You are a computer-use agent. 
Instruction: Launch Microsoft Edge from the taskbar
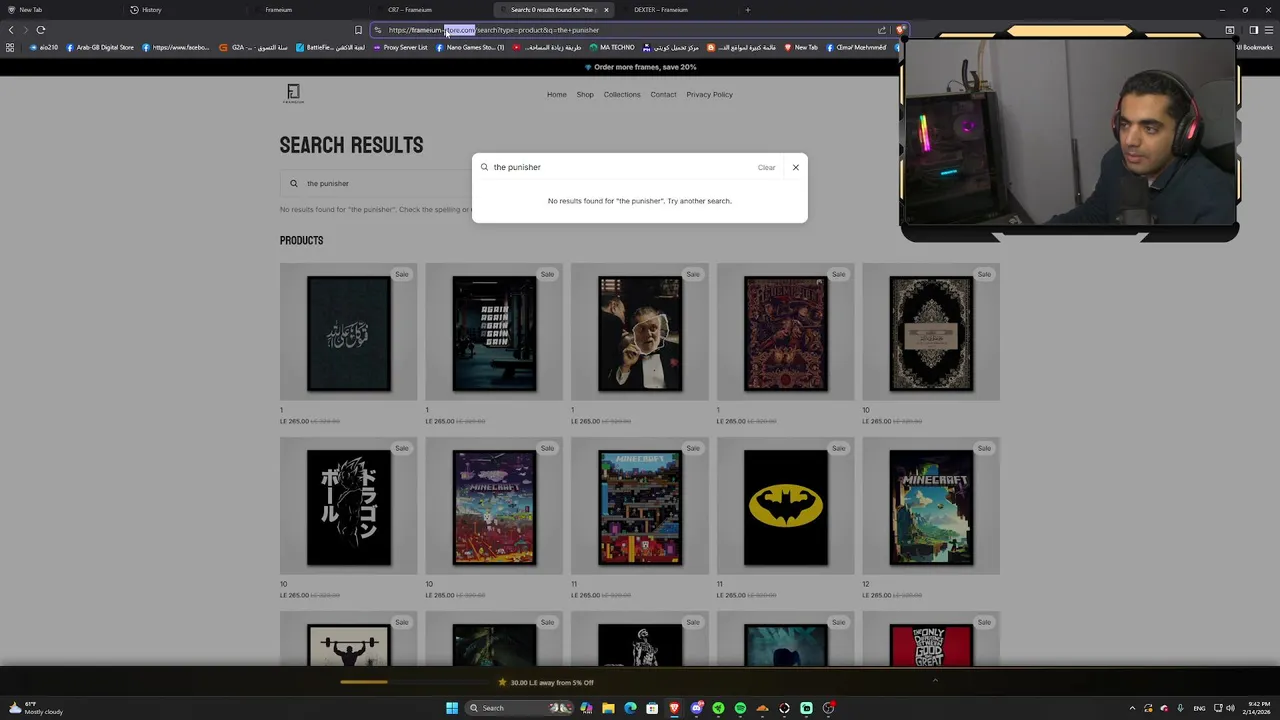[630, 708]
